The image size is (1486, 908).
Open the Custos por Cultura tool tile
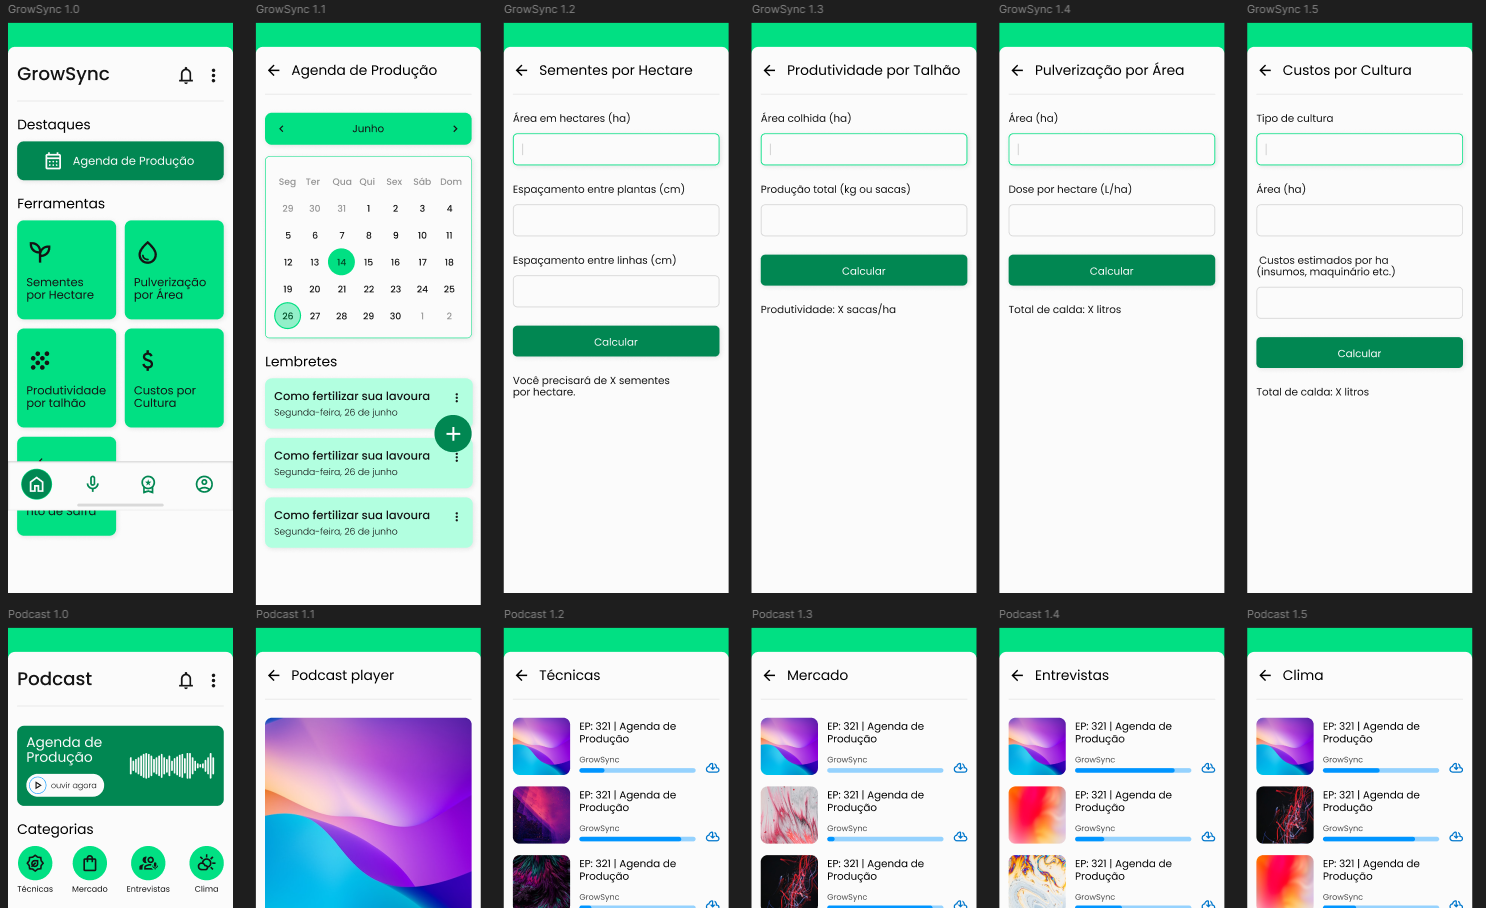pos(174,378)
